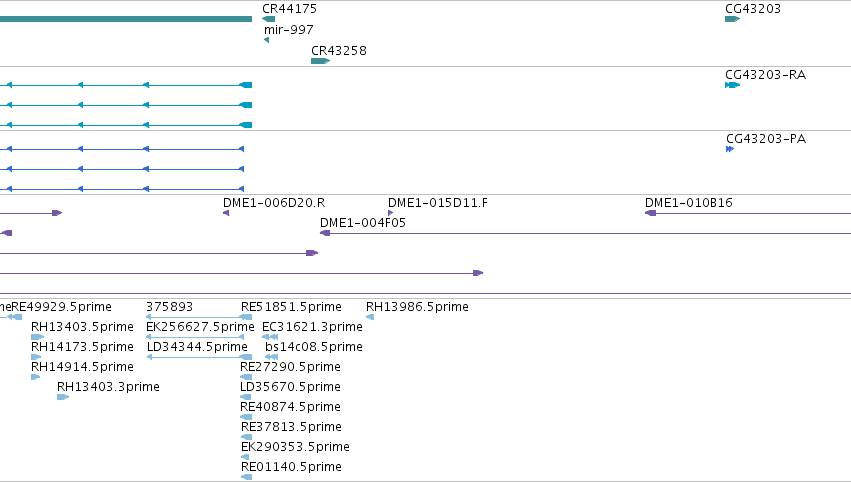Viewport: 851px width, 482px height.
Task: Click the CG43203-PA double-arrow glyph
Action: point(730,149)
